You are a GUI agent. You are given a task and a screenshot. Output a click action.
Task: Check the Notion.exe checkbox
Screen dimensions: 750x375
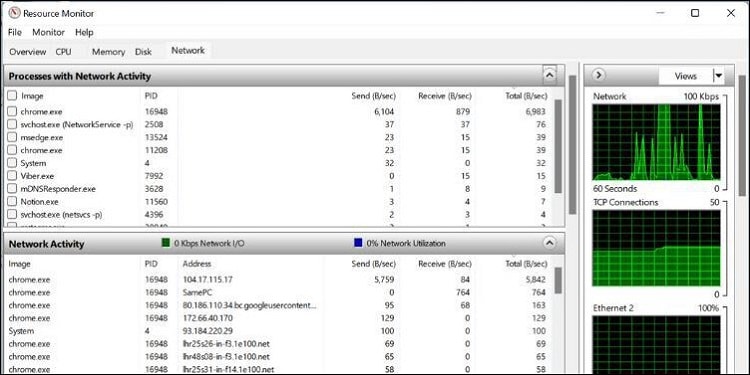pyautogui.click(x=12, y=201)
